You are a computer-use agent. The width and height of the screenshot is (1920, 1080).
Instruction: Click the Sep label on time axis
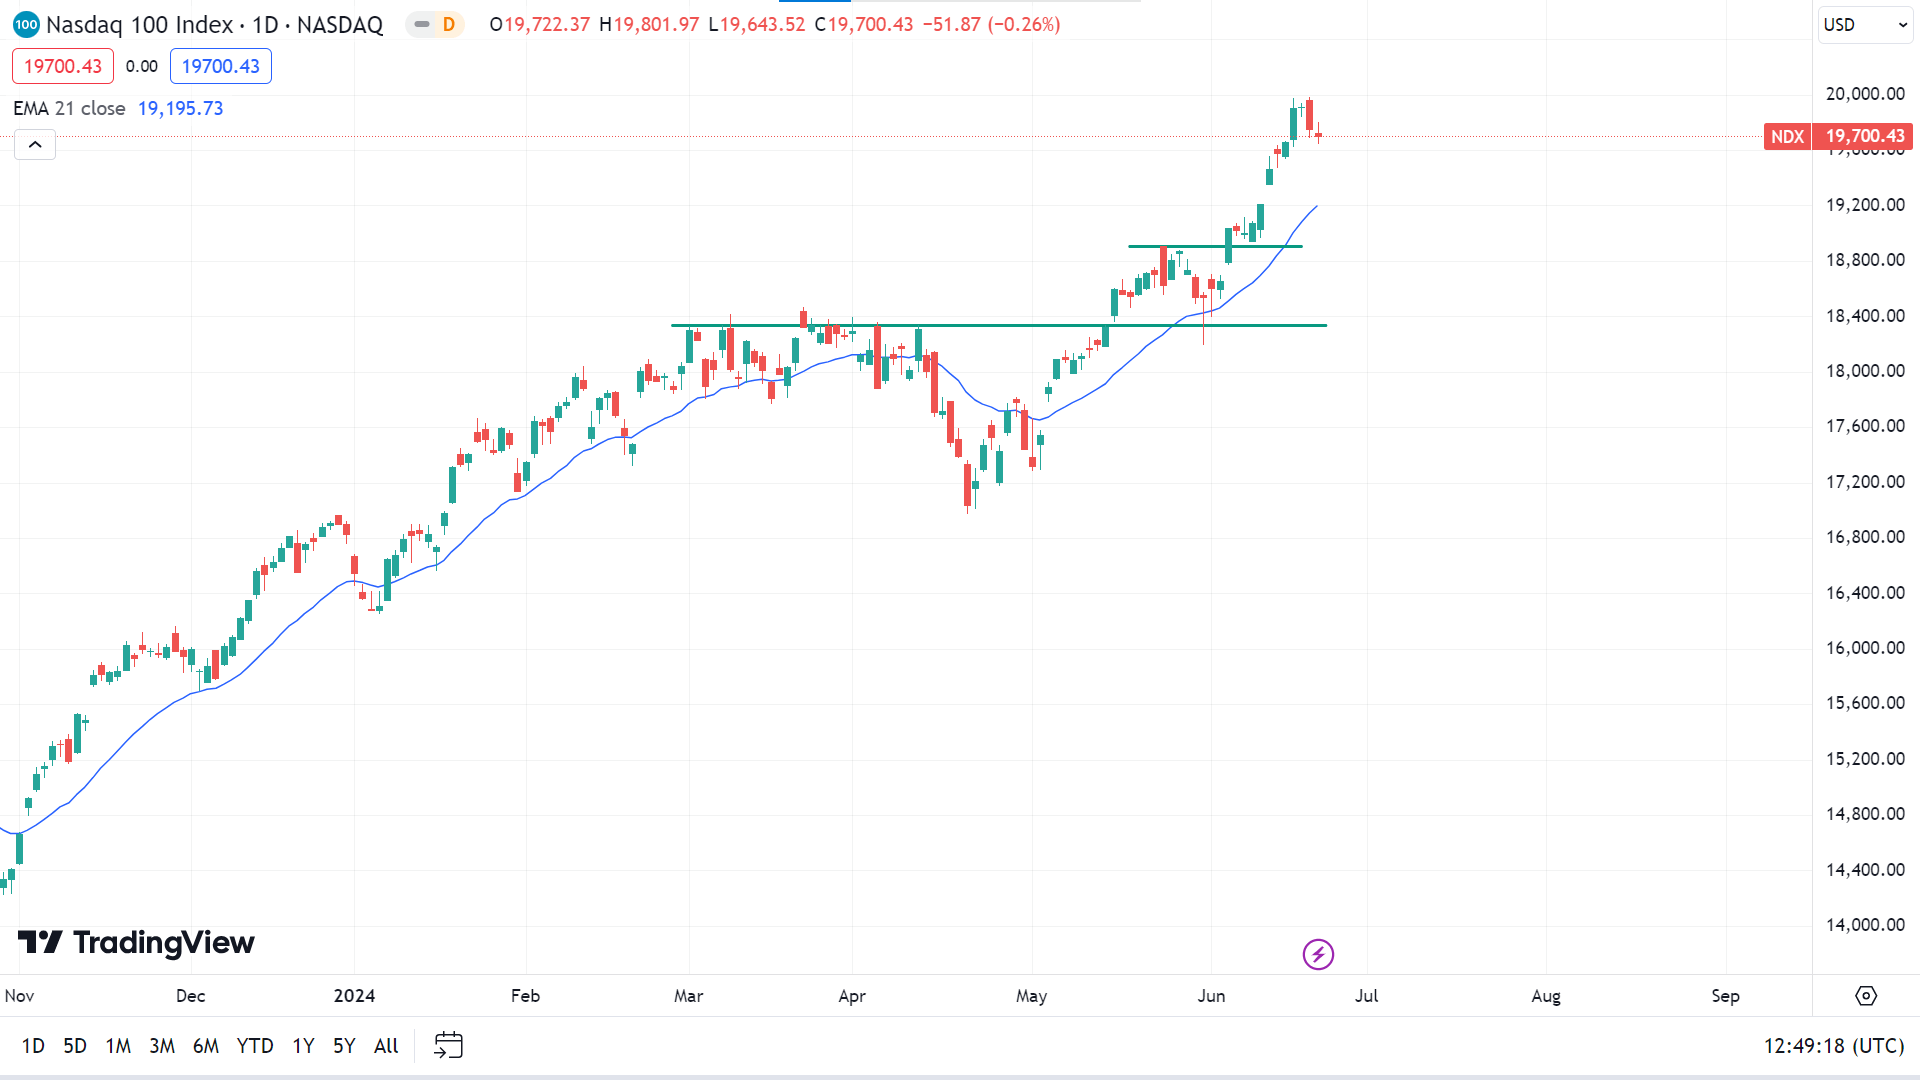pos(1725,996)
